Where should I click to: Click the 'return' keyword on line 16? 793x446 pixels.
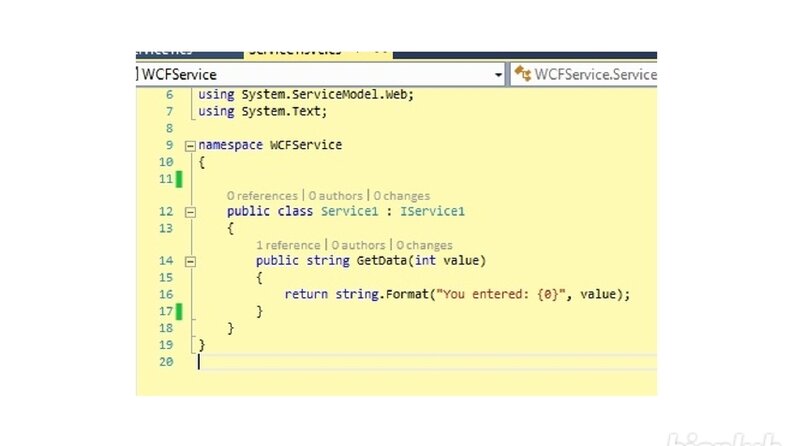click(306, 294)
